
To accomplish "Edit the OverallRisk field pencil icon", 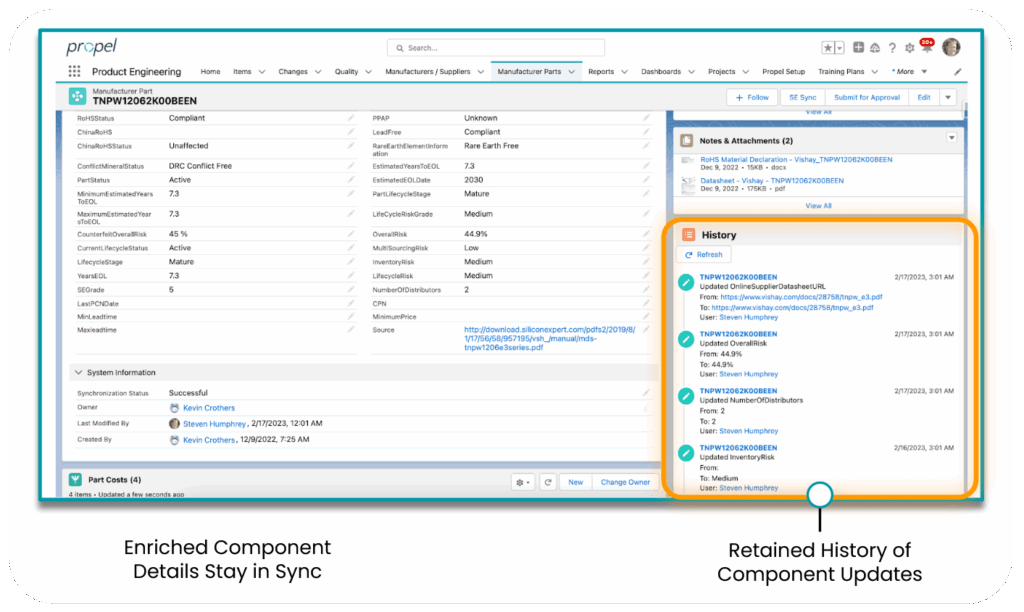I will click(x=646, y=234).
